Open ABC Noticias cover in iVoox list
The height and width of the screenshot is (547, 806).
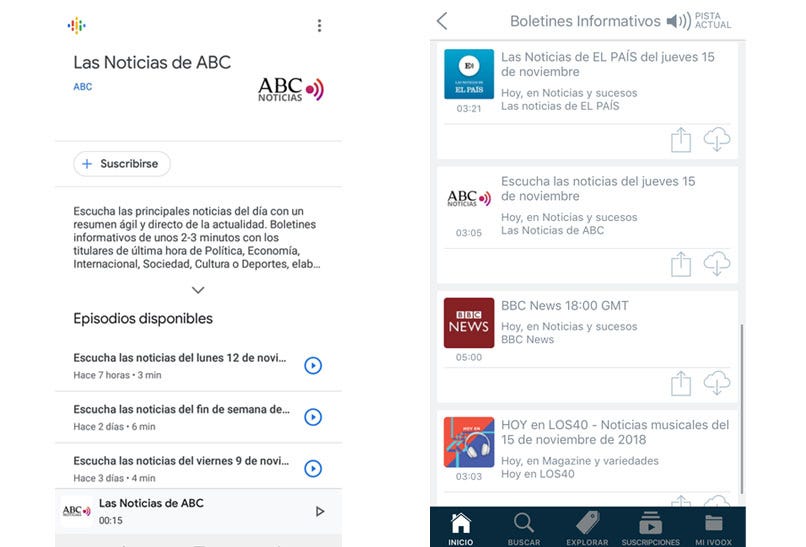[469, 198]
